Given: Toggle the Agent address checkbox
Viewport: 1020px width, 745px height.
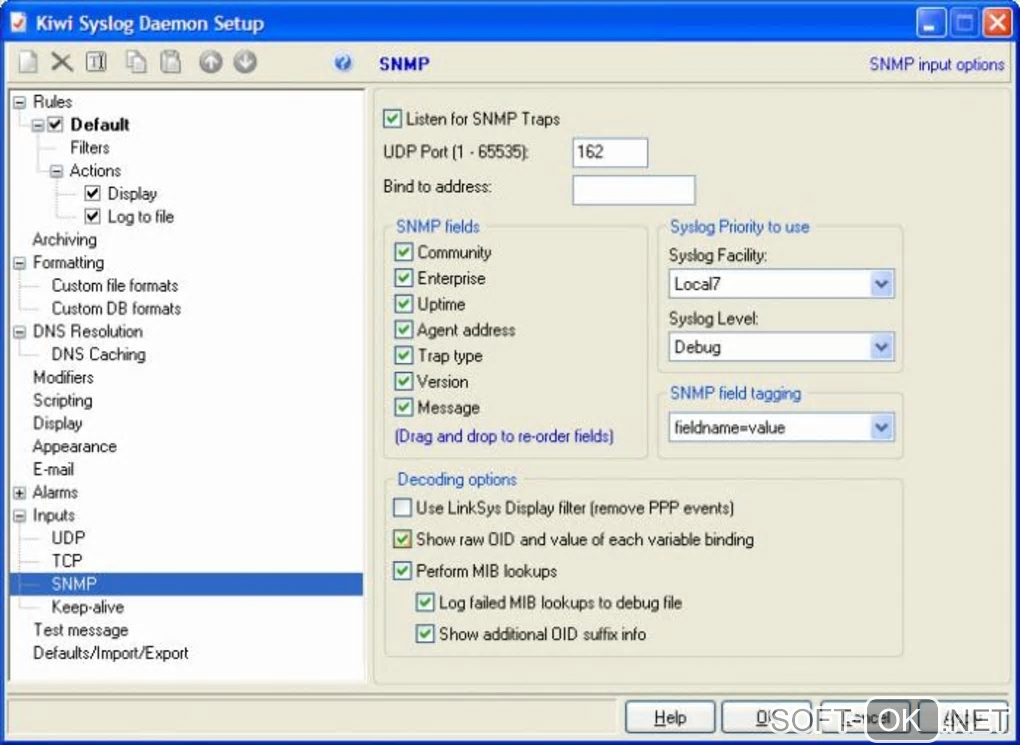Looking at the screenshot, I should pos(403,330).
